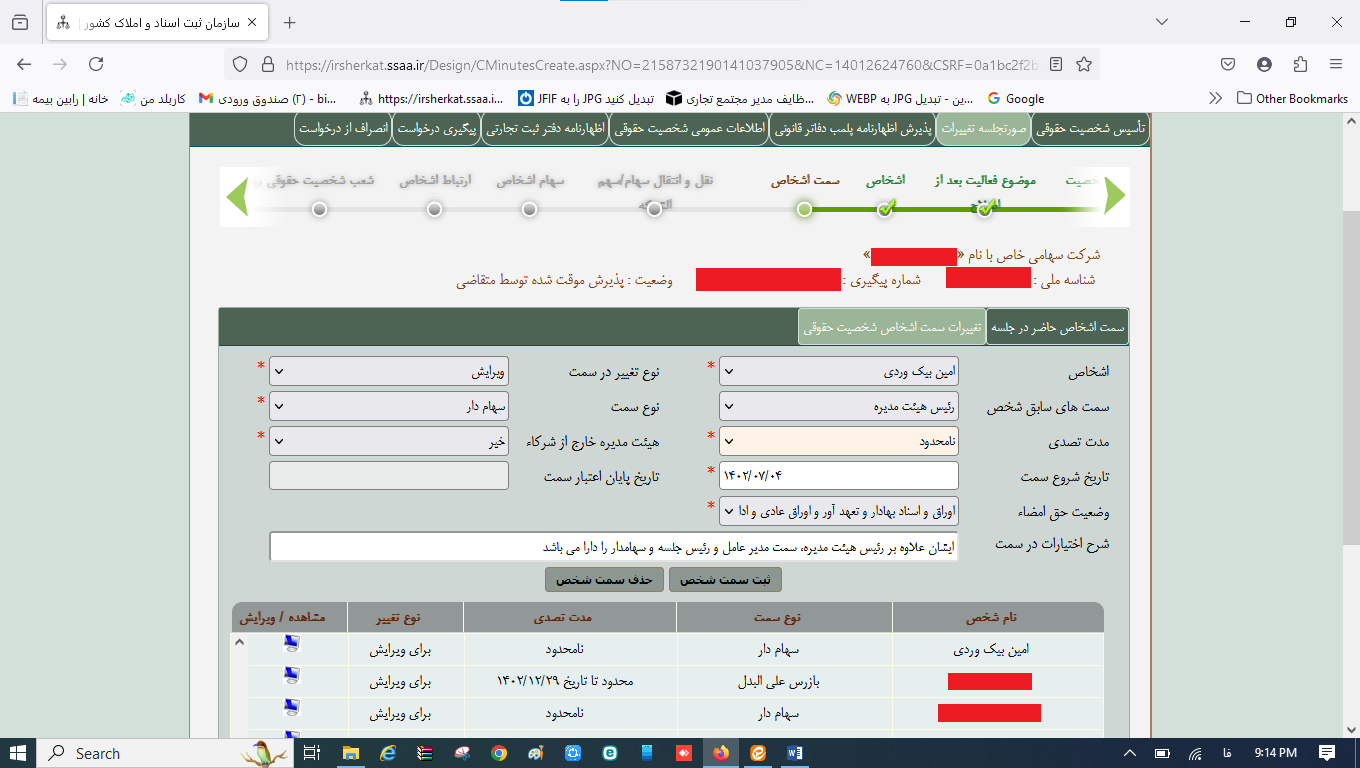The height and width of the screenshot is (768, 1360).
Task: Click the browser Back arrow
Action: tap(24, 64)
